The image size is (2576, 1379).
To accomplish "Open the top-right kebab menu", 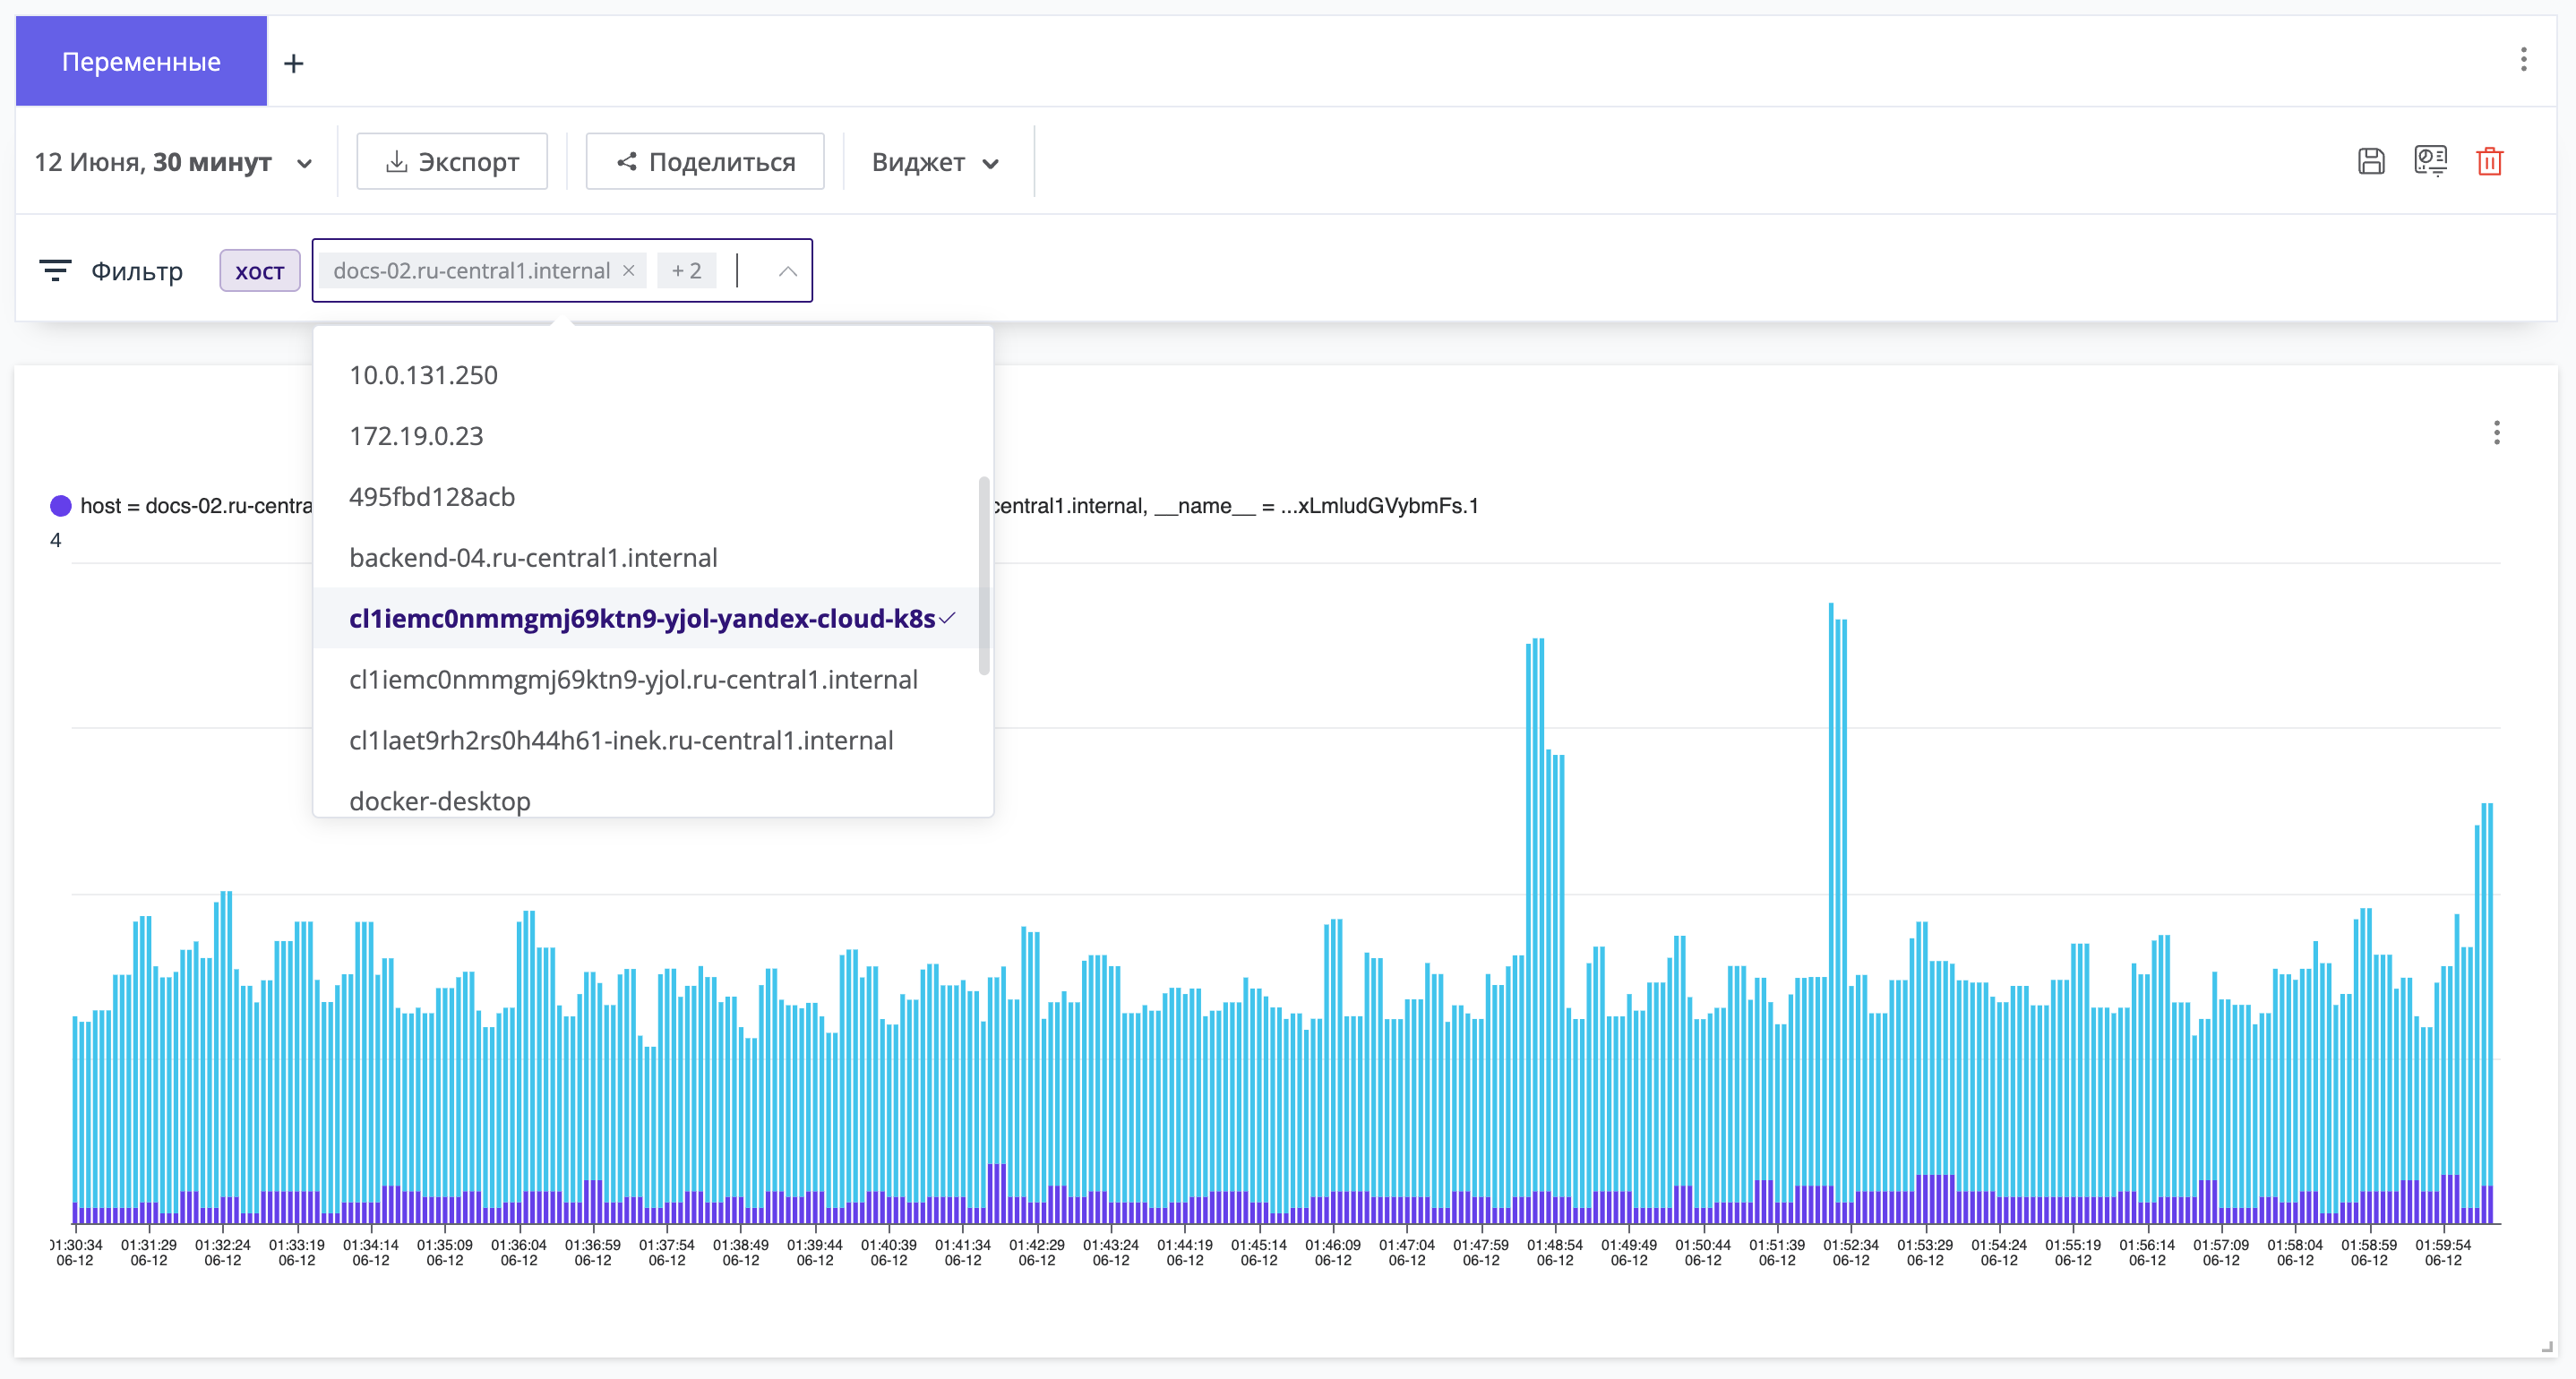I will (x=2523, y=60).
